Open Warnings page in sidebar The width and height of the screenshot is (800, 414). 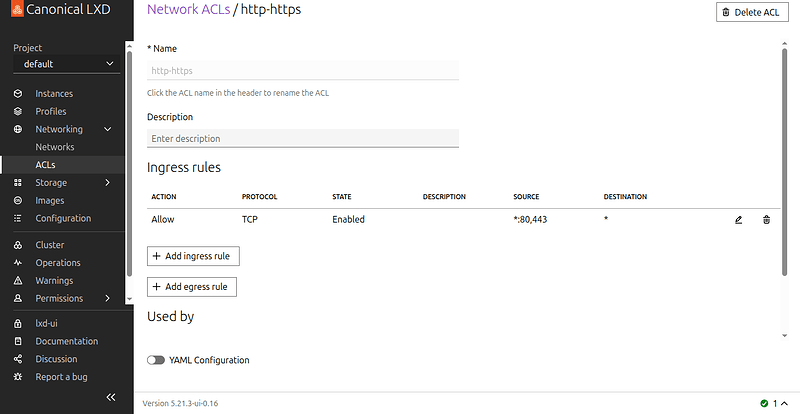[54, 281]
